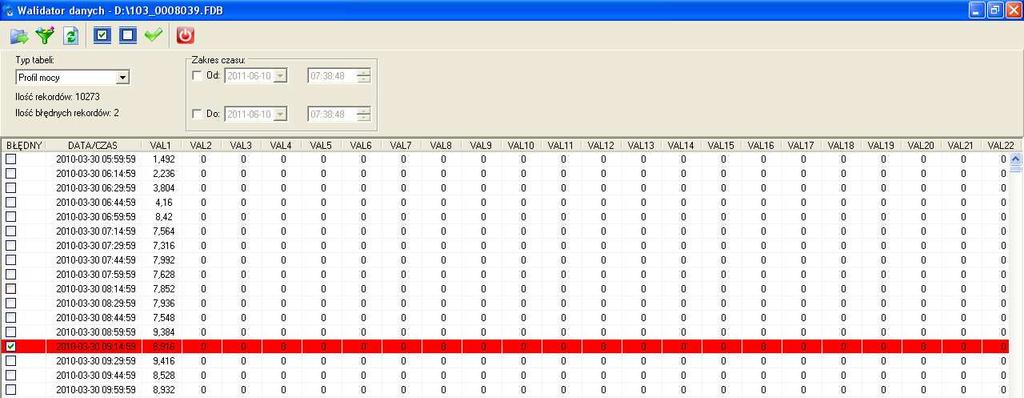Select VAL1 cell with value 9,416
1024x398 pixels.
point(162,361)
